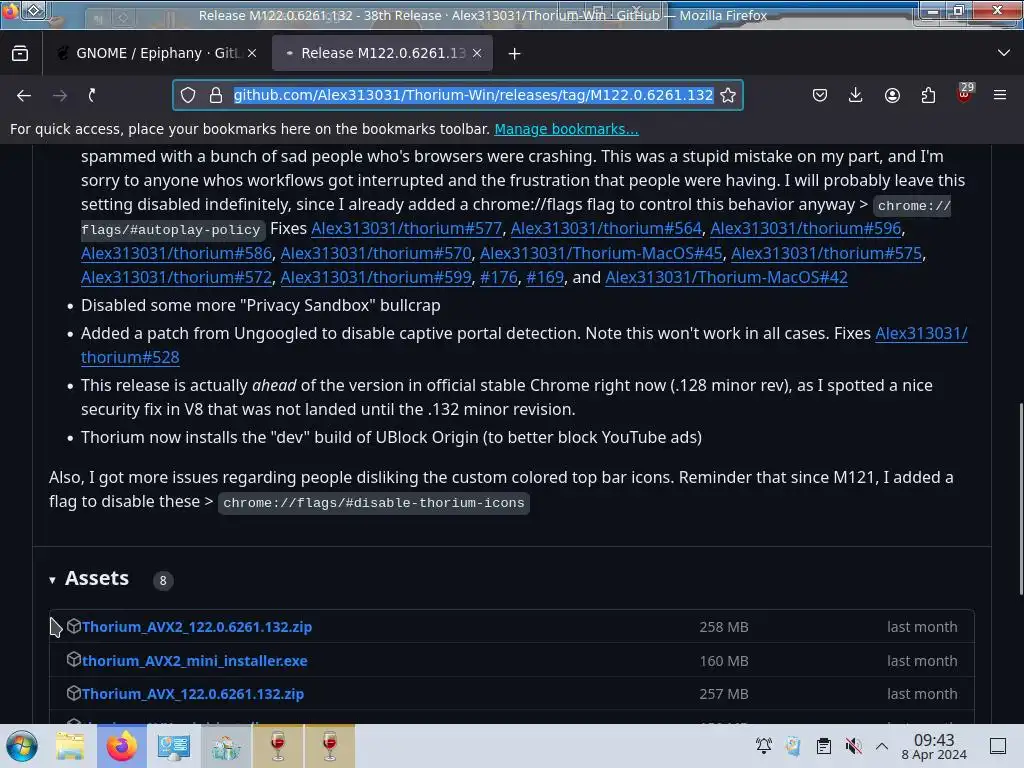Image resolution: width=1024 pixels, height=768 pixels.
Task: Switch to the GNOME / Epiphany tab
Action: [x=154, y=54]
